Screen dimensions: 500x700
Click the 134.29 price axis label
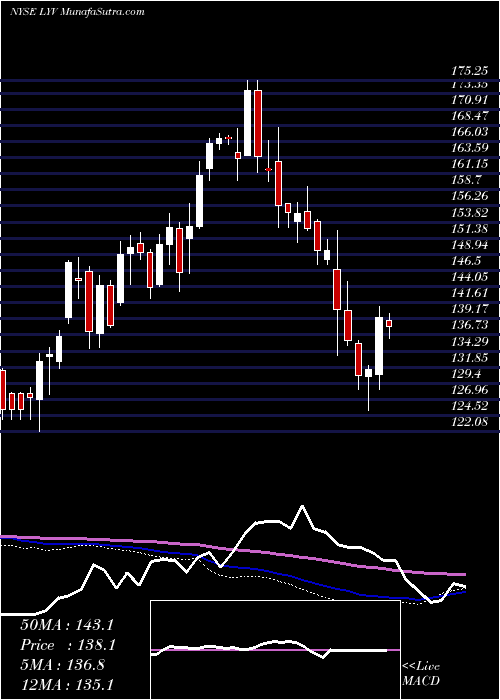pos(469,342)
